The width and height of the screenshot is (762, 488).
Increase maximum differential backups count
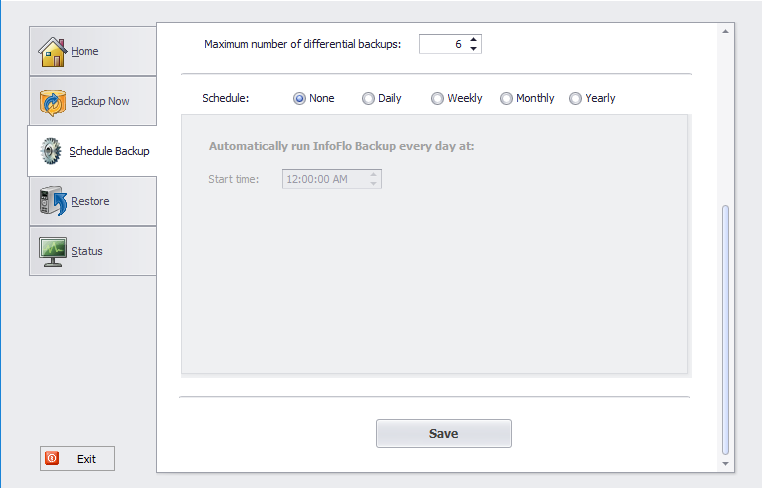coord(474,40)
